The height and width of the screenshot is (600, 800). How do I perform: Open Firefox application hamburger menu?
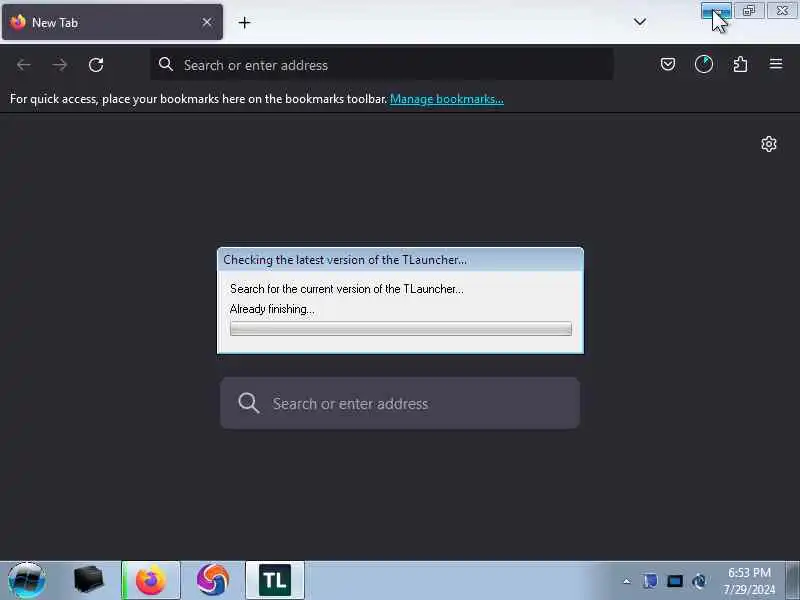(776, 64)
